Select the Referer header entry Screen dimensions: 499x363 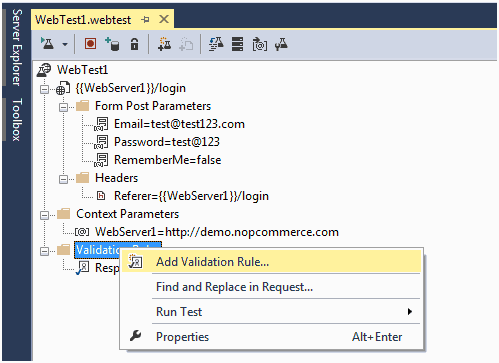coord(191,196)
